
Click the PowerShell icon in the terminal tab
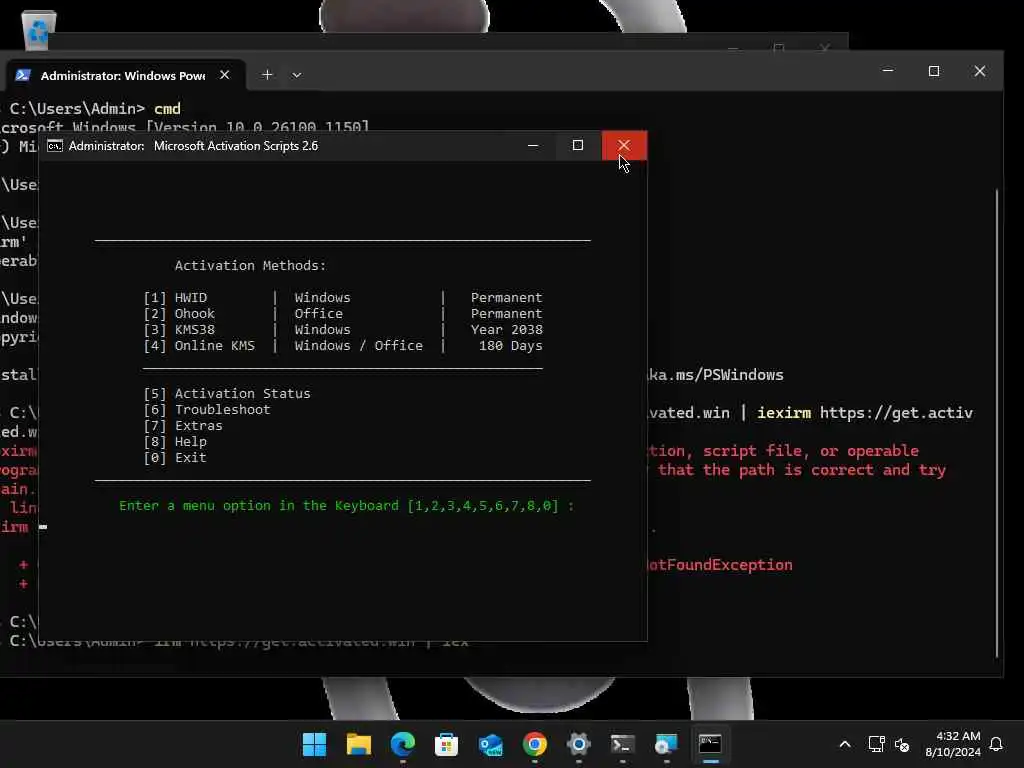[x=23, y=75]
